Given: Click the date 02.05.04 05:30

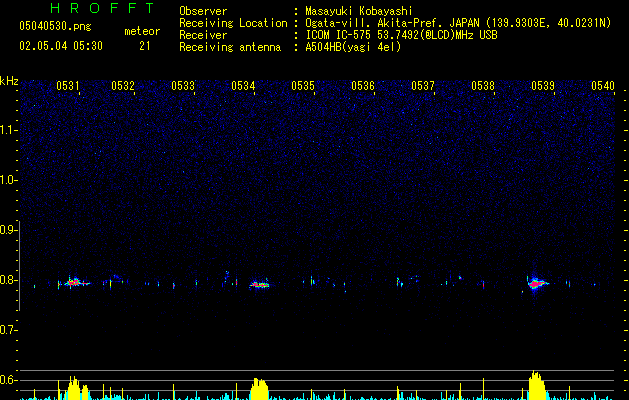Looking at the screenshot, I should (61, 46).
